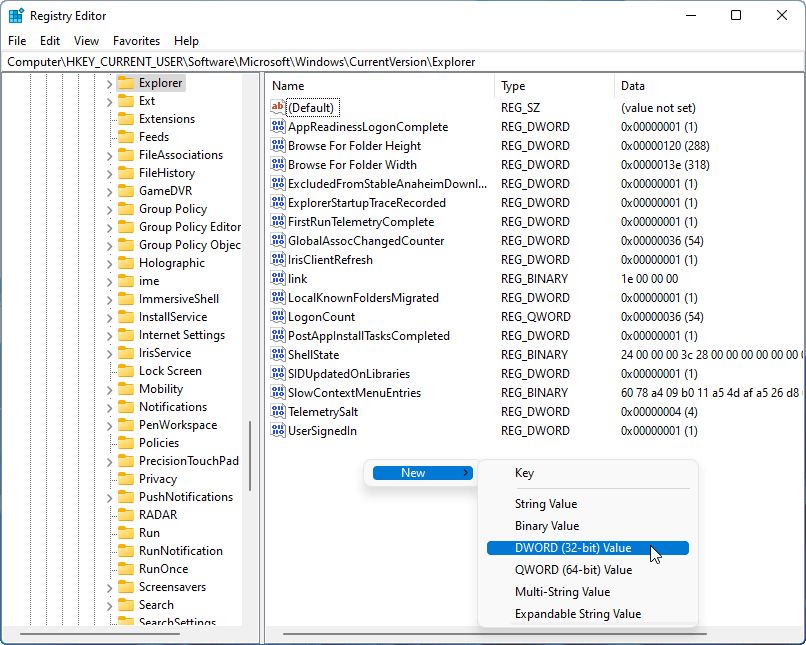
Task: Choose DWORD (32-bit) Value from submenu
Action: tap(588, 548)
